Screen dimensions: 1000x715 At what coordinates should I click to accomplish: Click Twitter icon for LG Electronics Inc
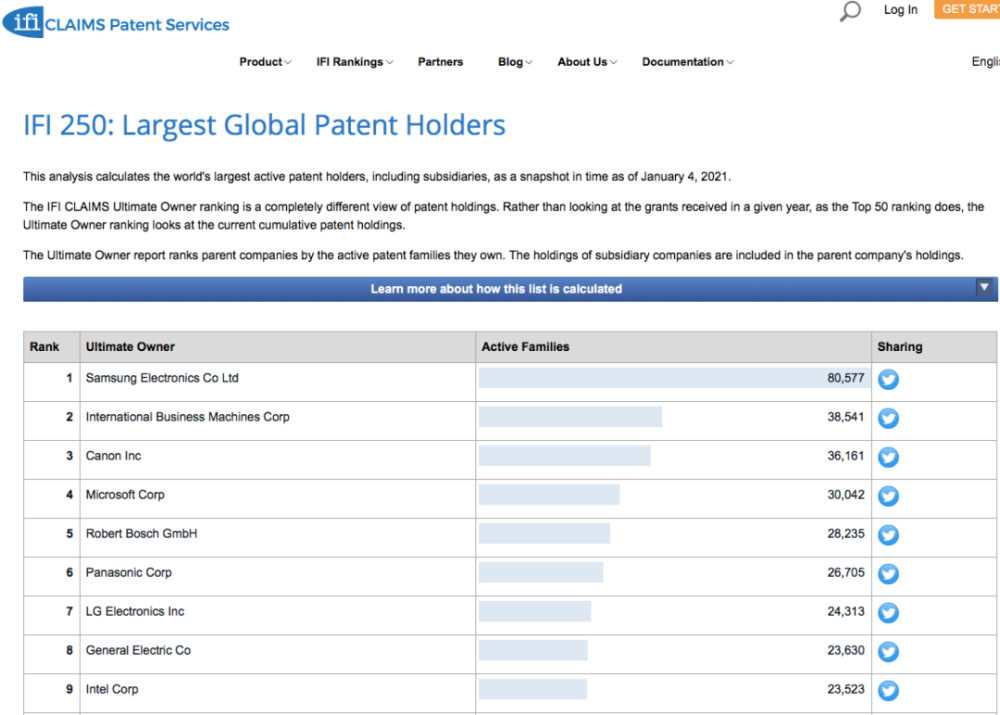point(888,612)
